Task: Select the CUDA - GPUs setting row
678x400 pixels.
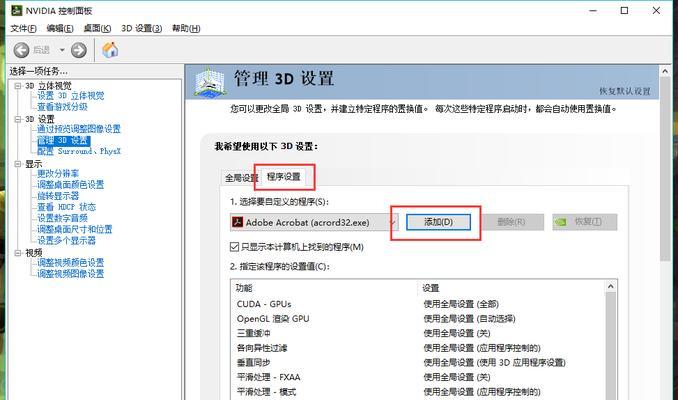Action: 419,304
